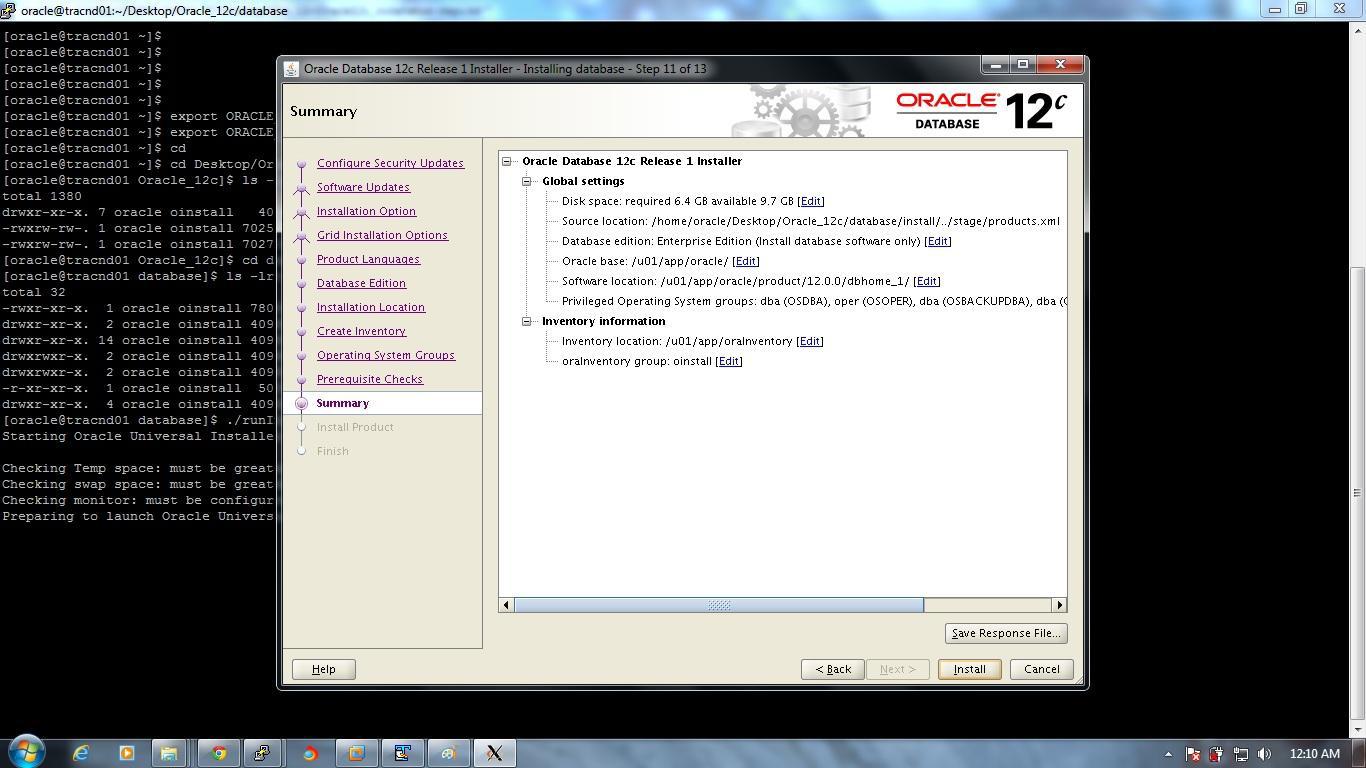Click the Xming X server taskbar icon
Viewport: 1366px width, 768px height.
pos(494,753)
